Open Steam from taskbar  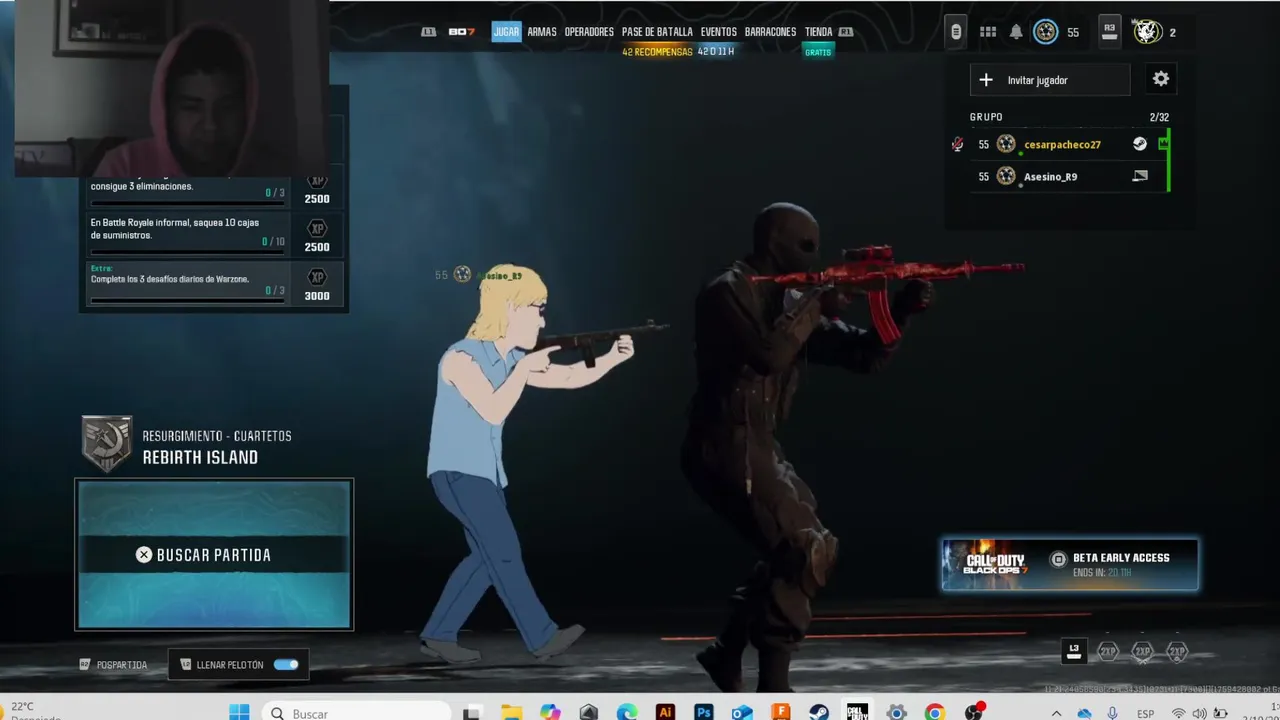pyautogui.click(x=819, y=713)
